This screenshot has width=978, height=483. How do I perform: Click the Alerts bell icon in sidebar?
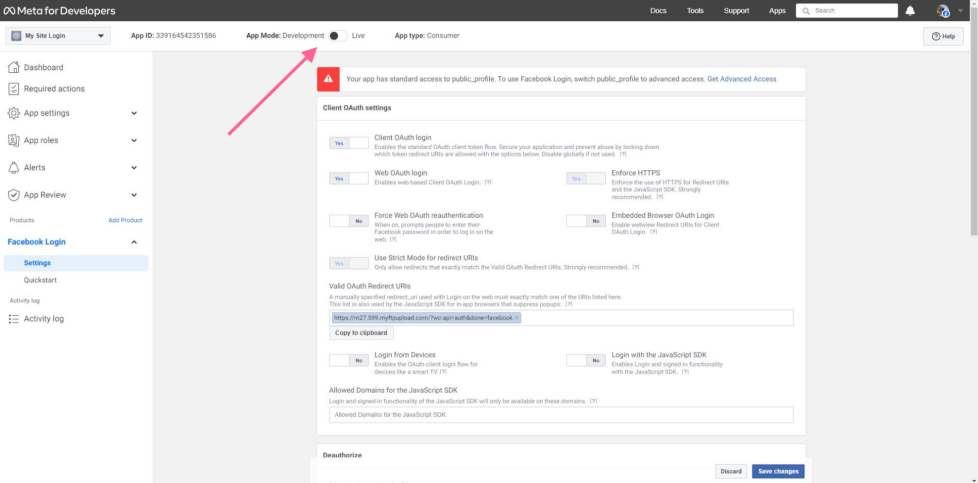(13, 167)
